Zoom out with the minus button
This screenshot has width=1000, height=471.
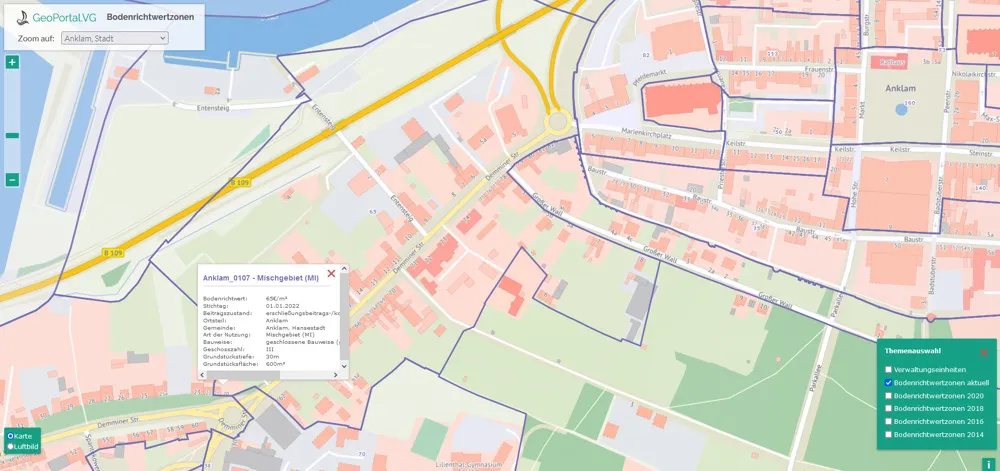point(12,180)
